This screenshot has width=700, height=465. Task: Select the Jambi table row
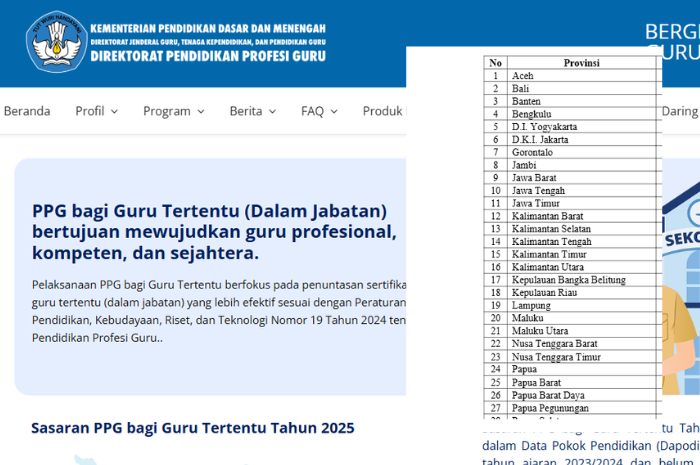coord(570,165)
